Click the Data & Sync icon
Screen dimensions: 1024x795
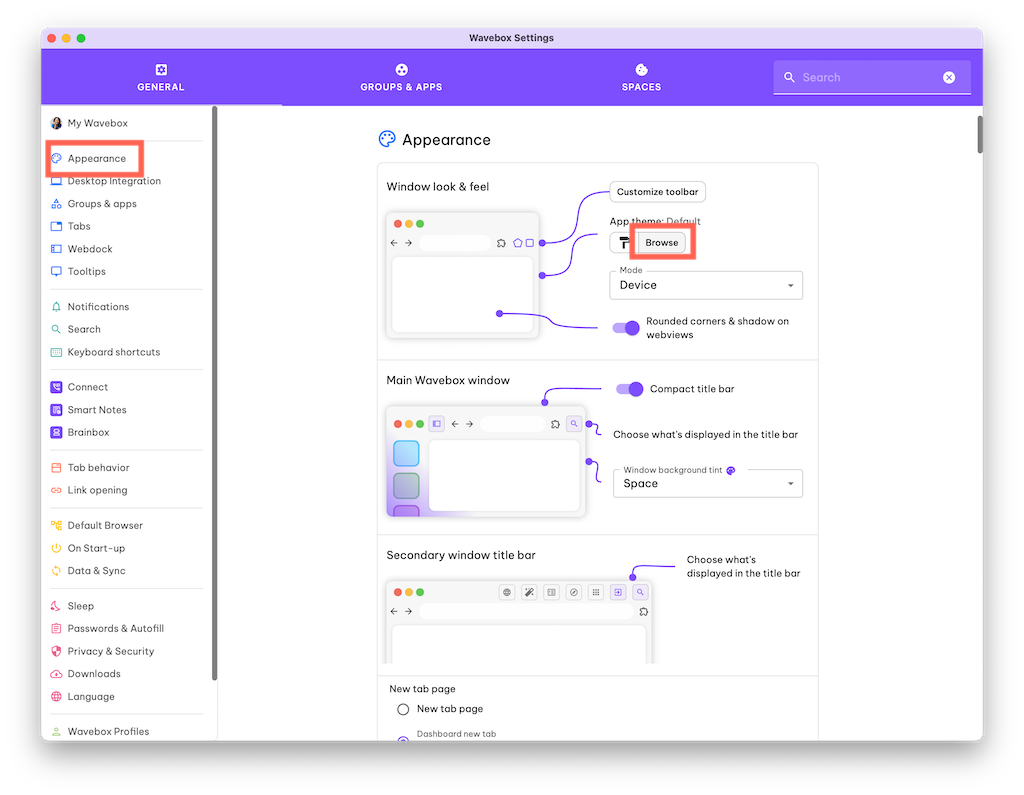[x=56, y=570]
